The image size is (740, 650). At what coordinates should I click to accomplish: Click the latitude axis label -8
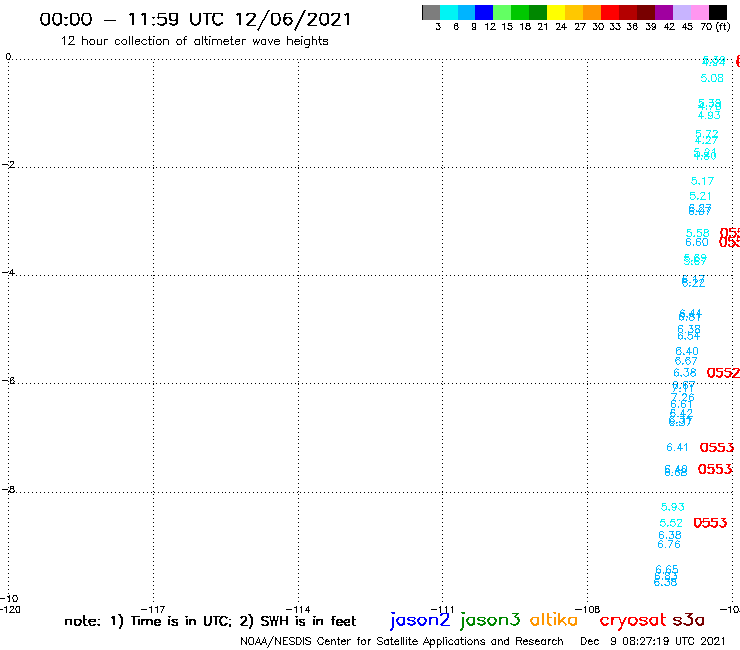pyautogui.click(x=8, y=490)
